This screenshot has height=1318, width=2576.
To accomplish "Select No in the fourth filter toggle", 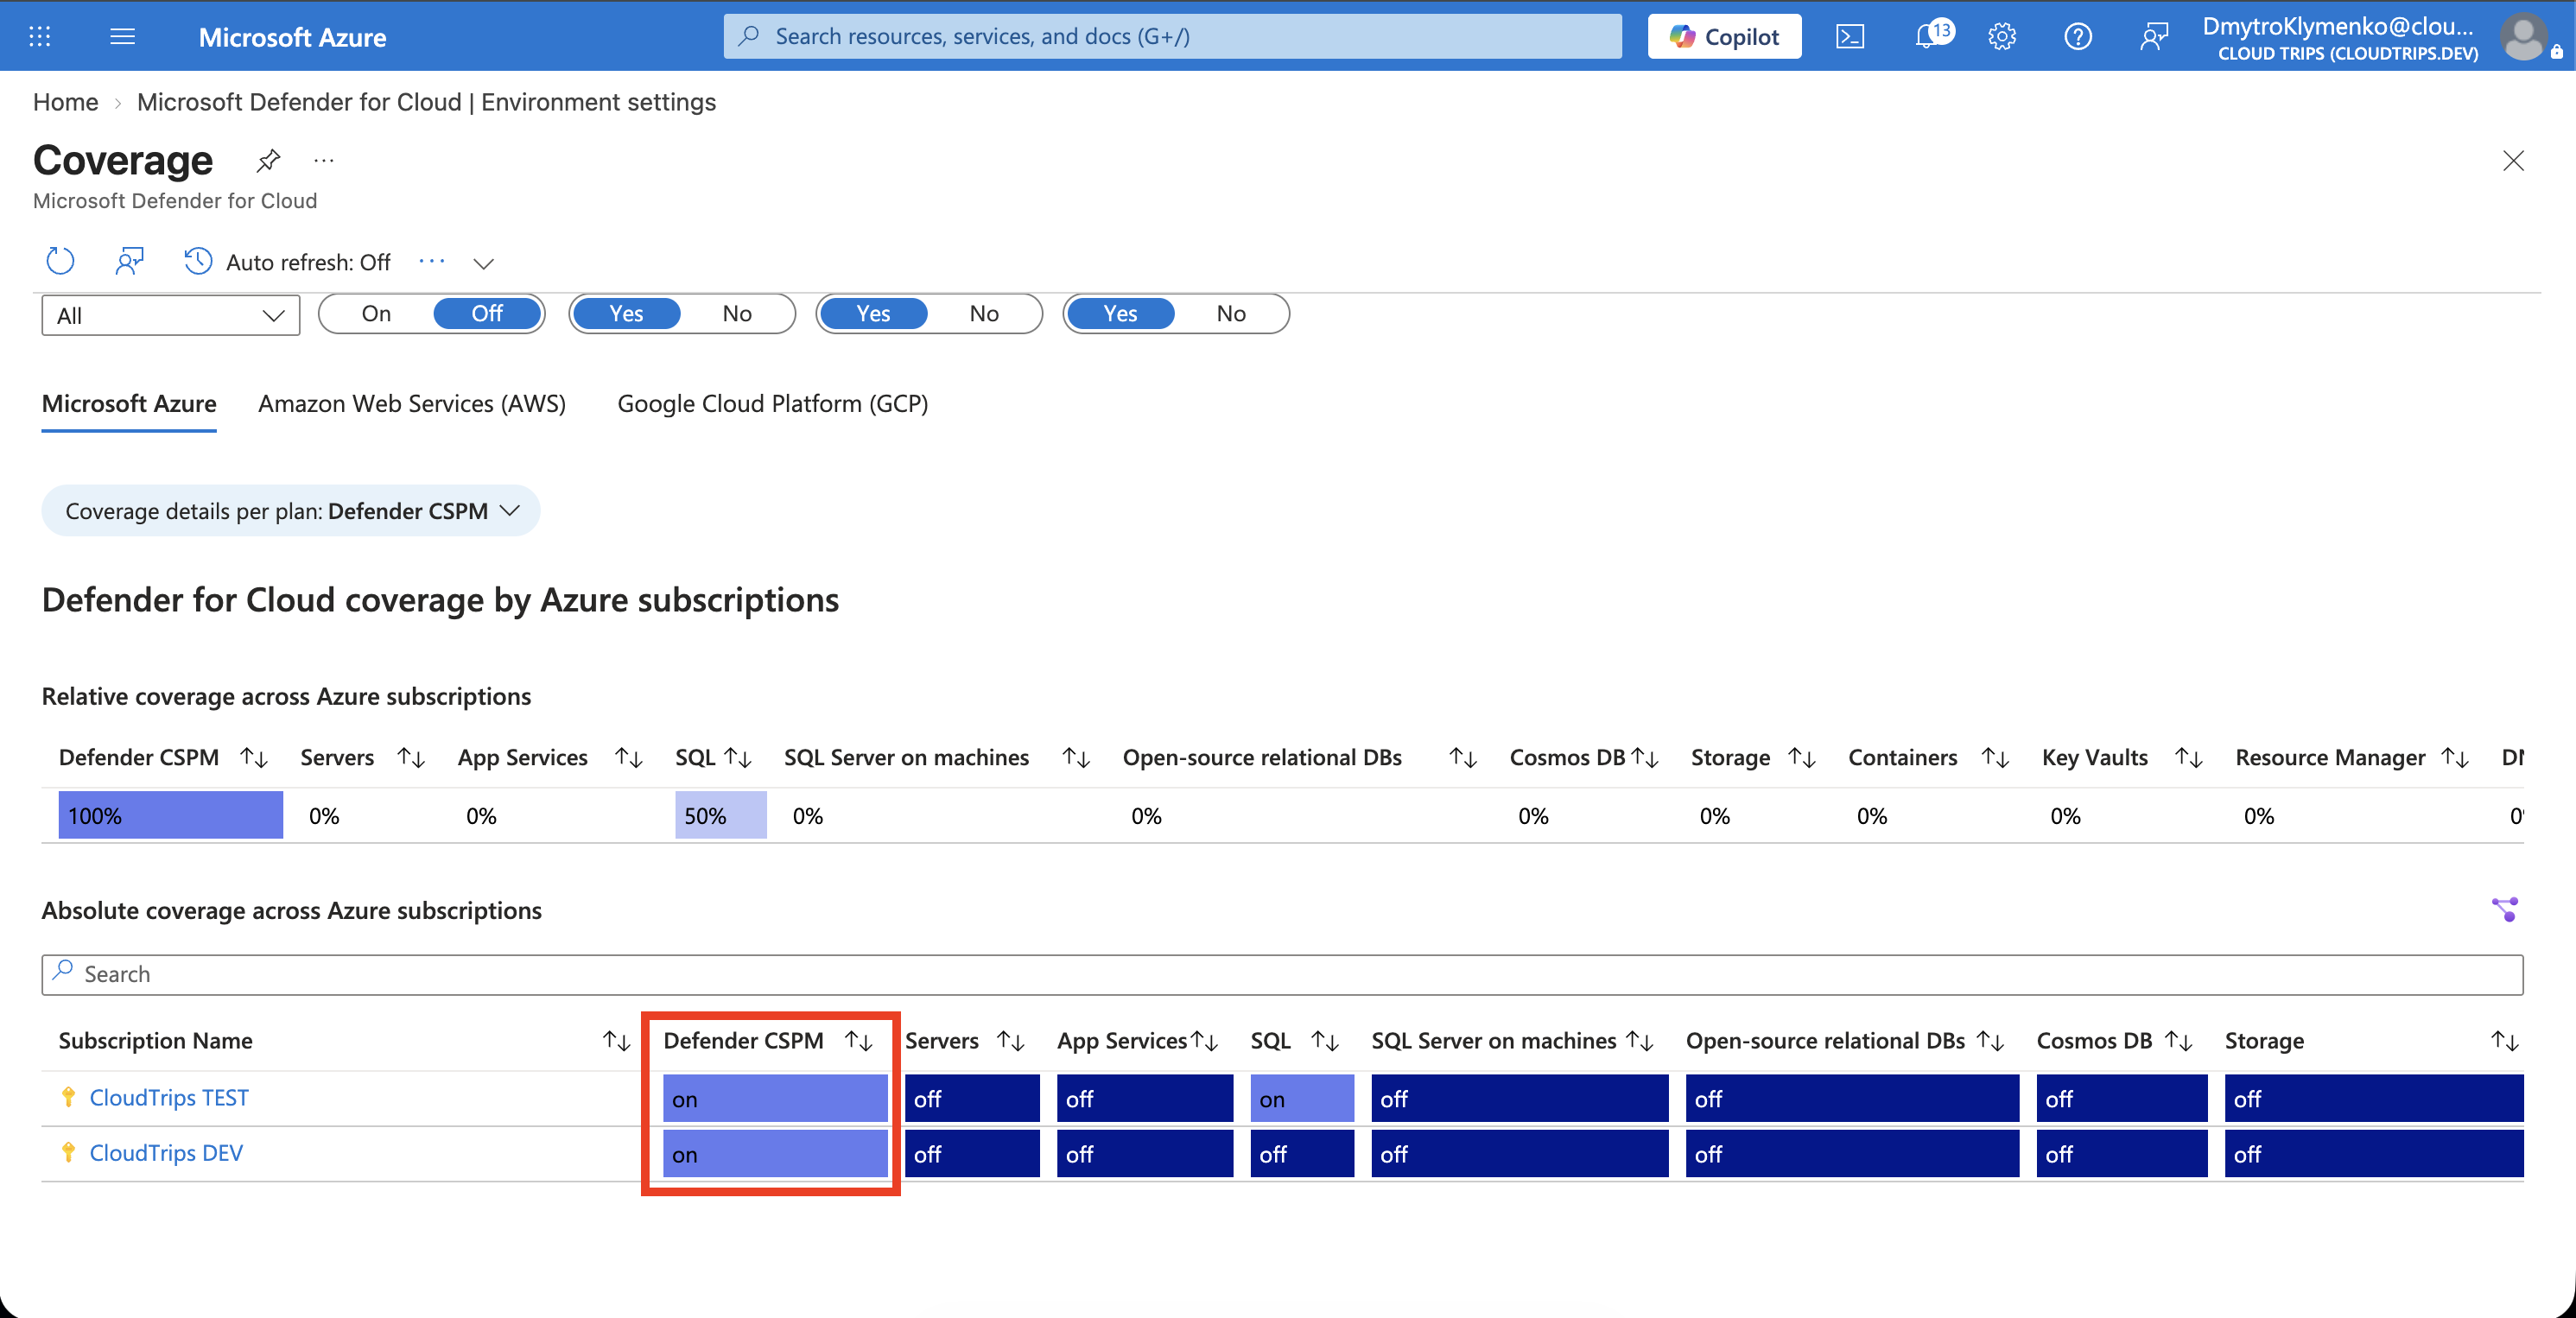I will (x=1231, y=314).
